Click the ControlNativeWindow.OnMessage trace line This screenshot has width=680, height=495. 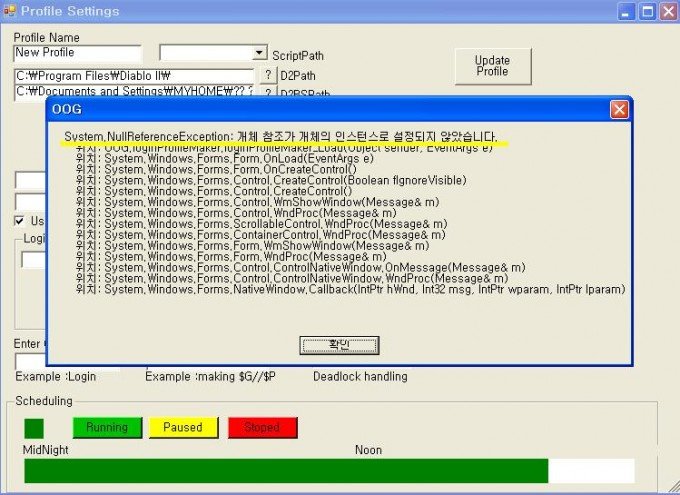(x=301, y=267)
